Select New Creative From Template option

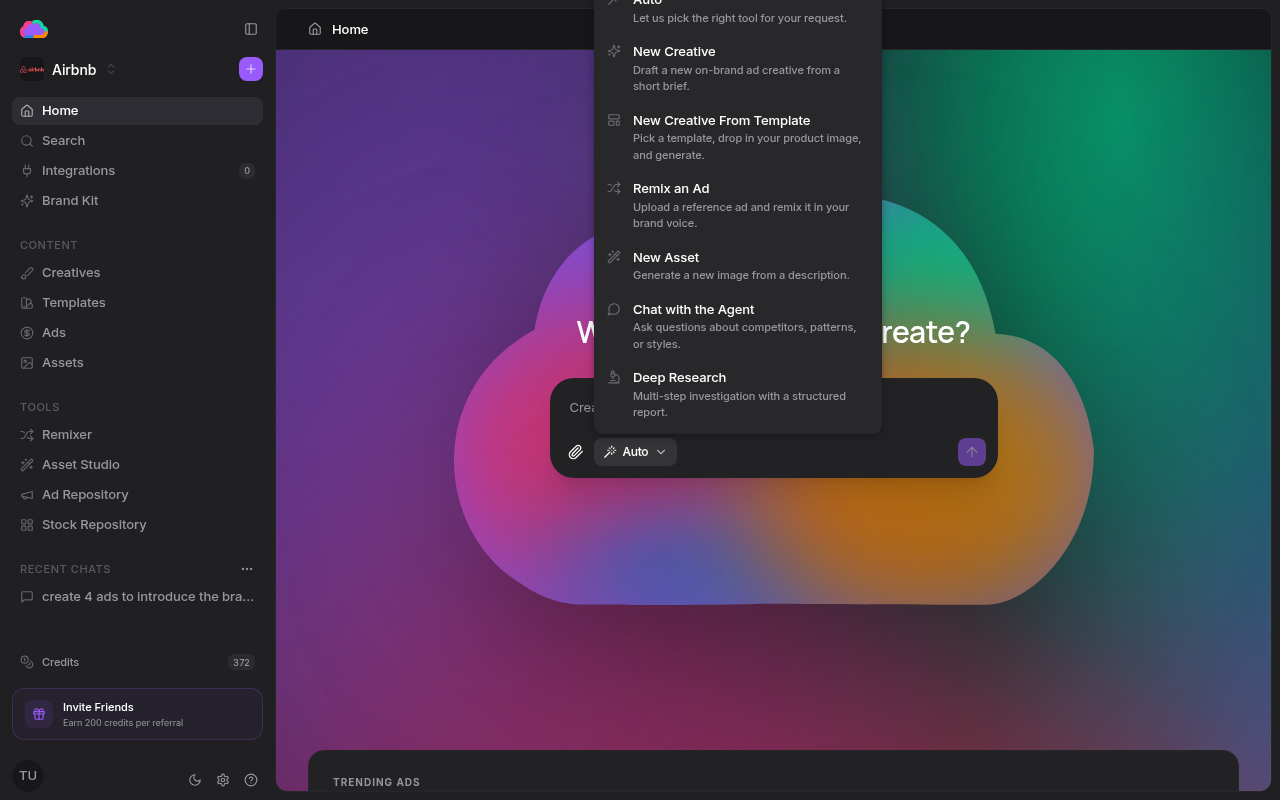click(738, 137)
